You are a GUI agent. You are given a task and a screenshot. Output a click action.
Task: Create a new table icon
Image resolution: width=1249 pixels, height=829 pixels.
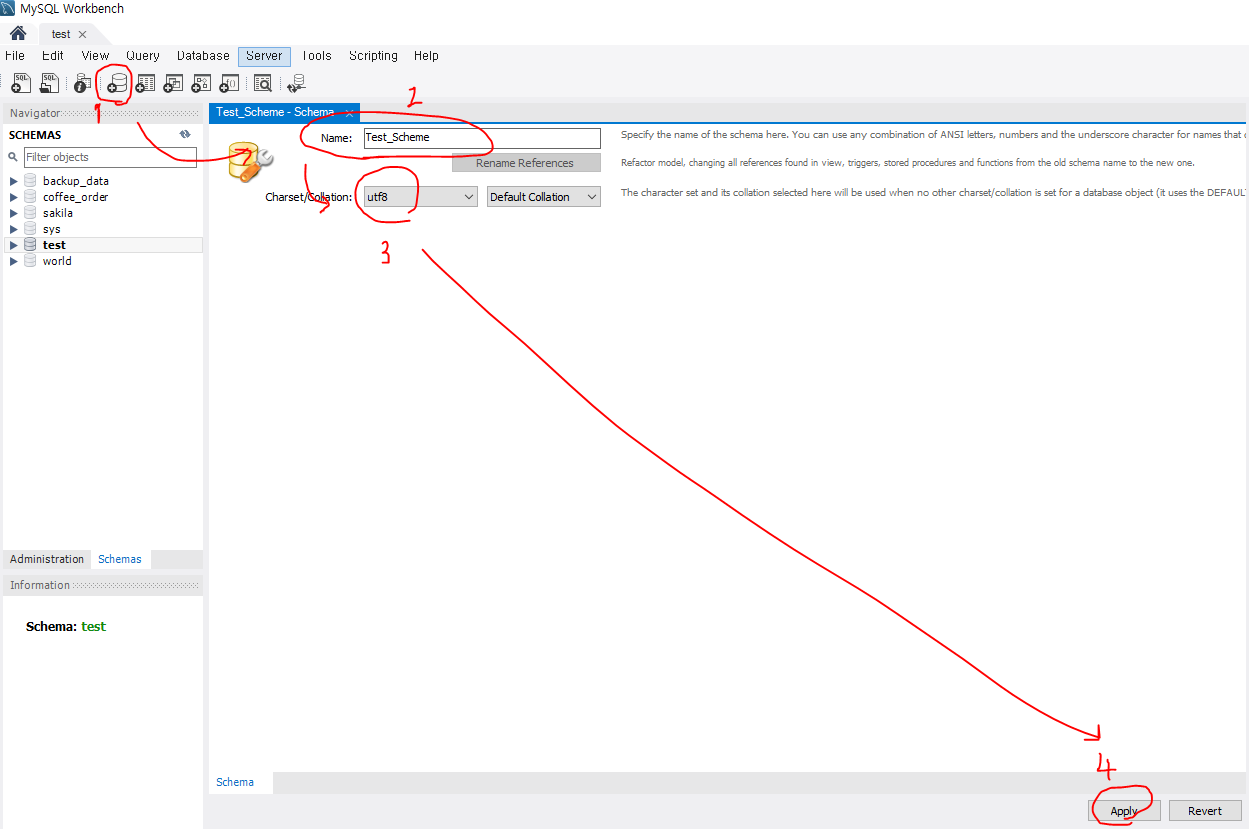tap(145, 85)
